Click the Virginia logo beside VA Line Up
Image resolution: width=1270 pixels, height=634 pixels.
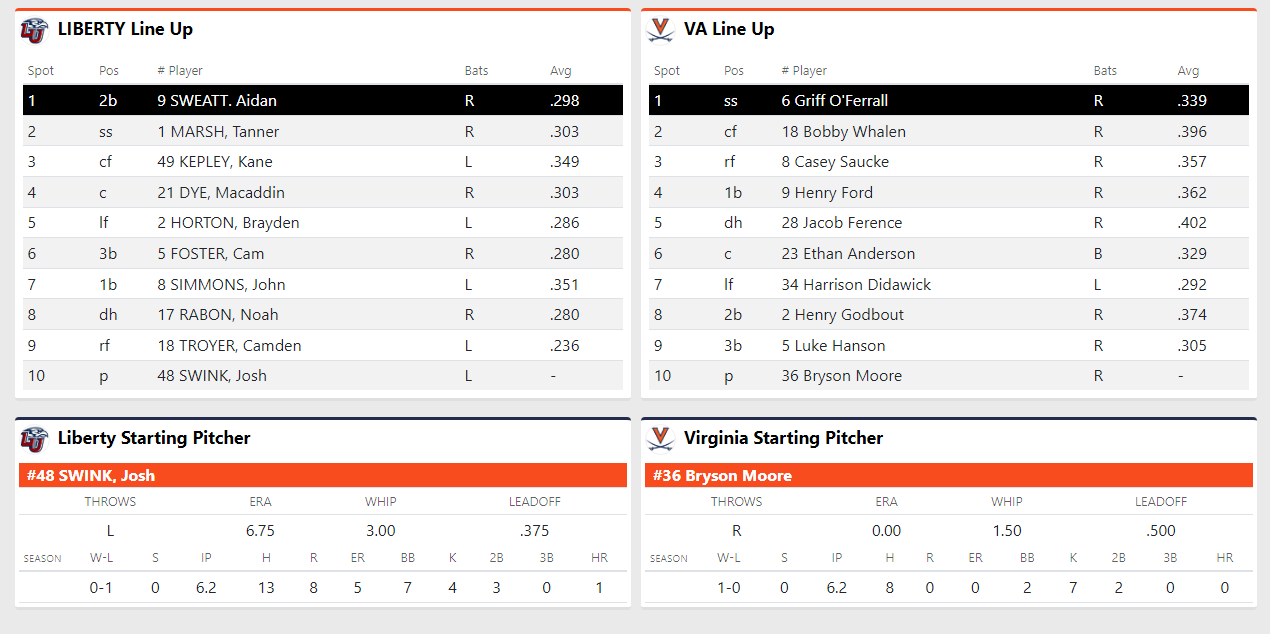coord(660,30)
